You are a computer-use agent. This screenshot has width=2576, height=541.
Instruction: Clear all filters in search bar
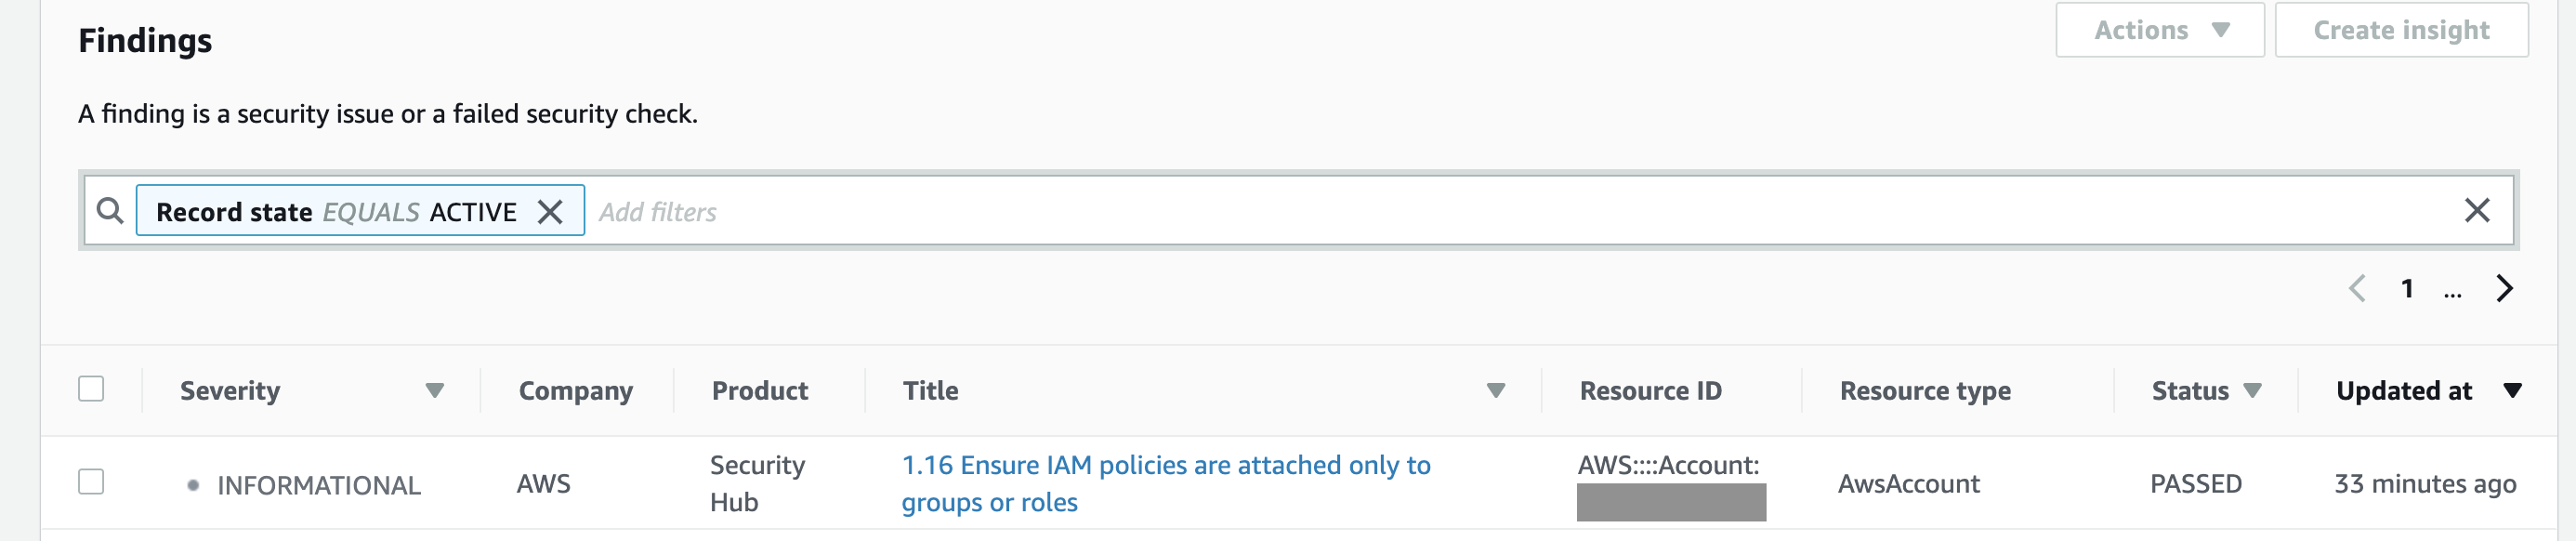2476,211
